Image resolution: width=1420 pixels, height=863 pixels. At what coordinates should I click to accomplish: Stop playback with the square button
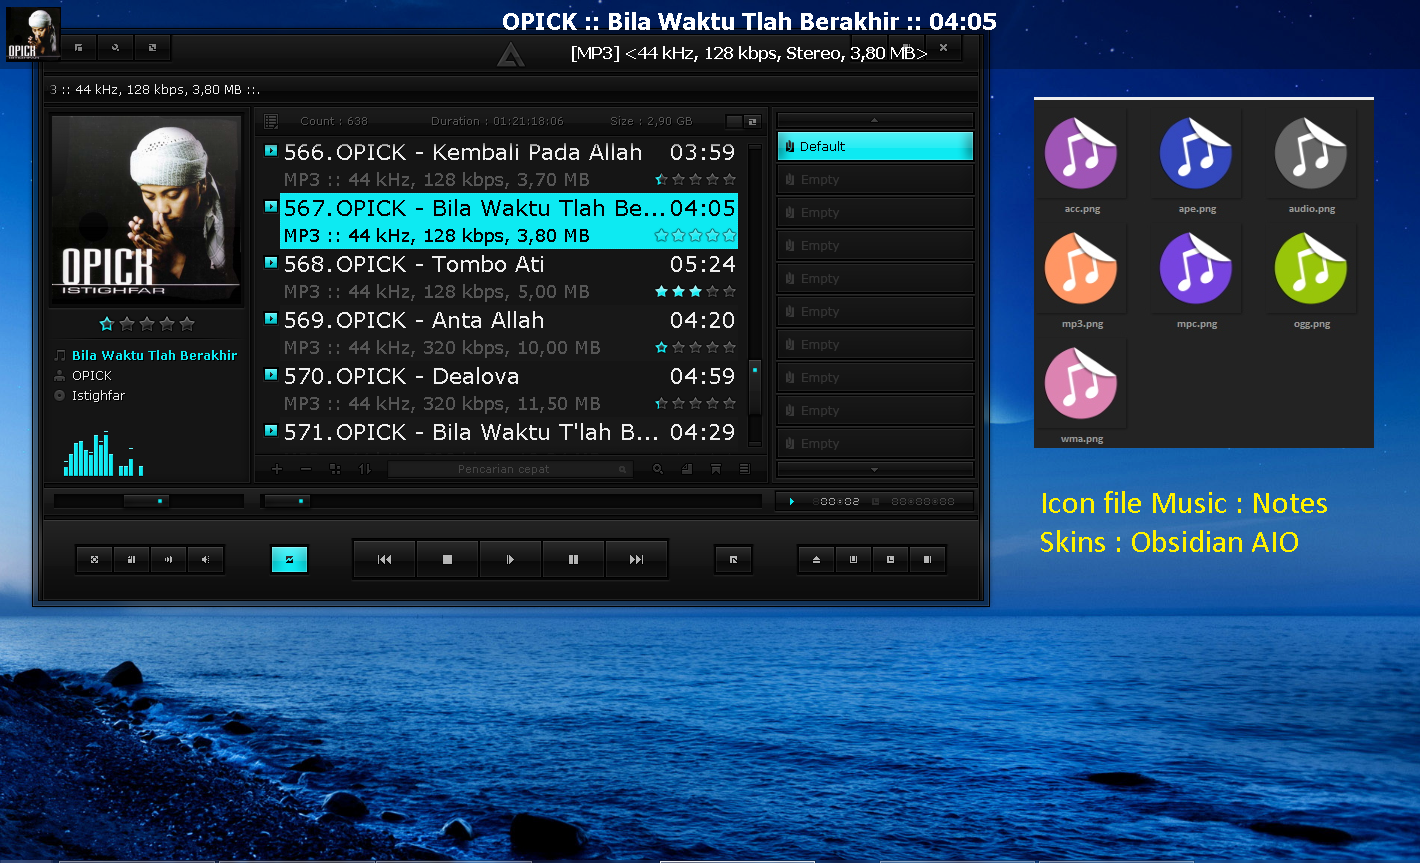(x=447, y=559)
